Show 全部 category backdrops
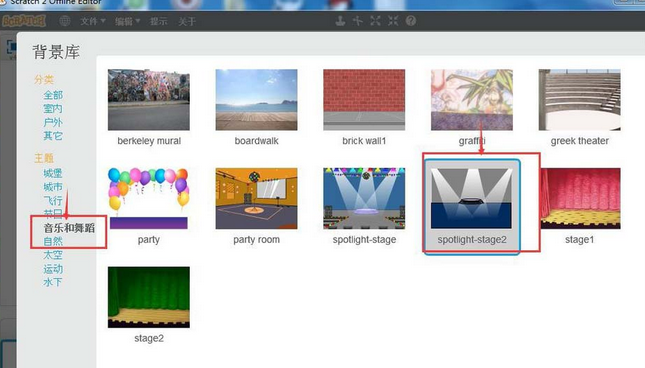The height and width of the screenshot is (368, 645). click(x=53, y=95)
